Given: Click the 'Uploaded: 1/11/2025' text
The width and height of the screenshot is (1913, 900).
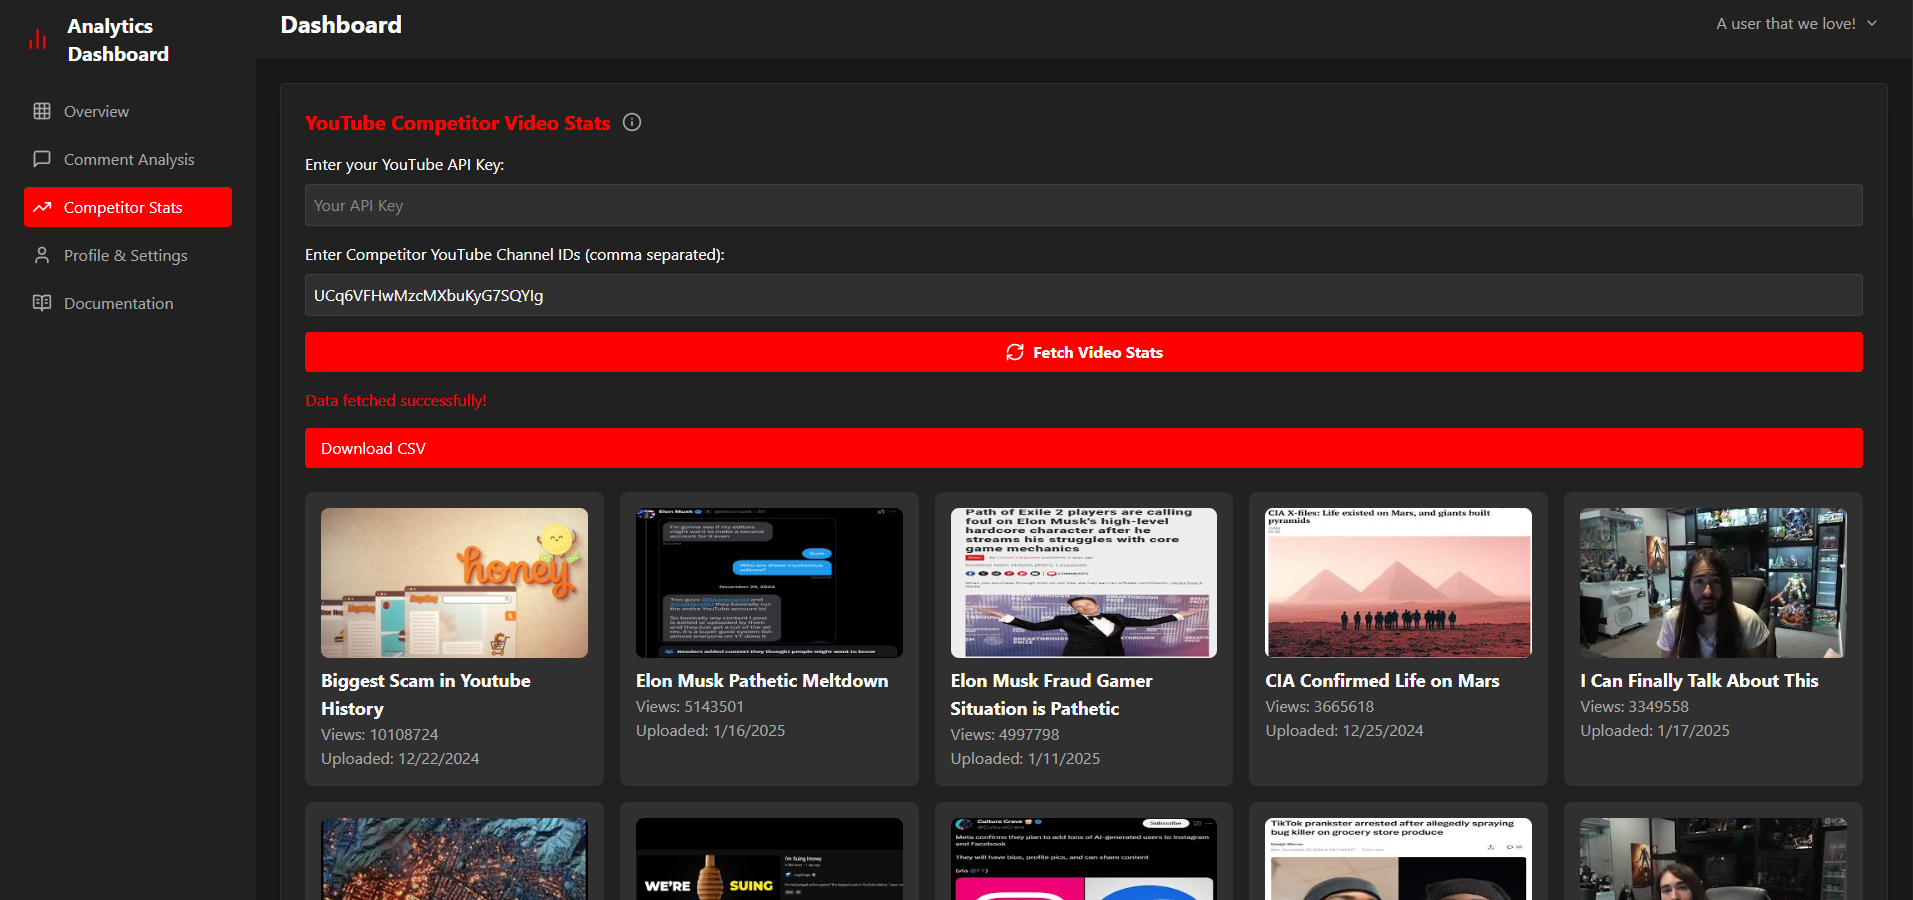Looking at the screenshot, I should click(1026, 758).
